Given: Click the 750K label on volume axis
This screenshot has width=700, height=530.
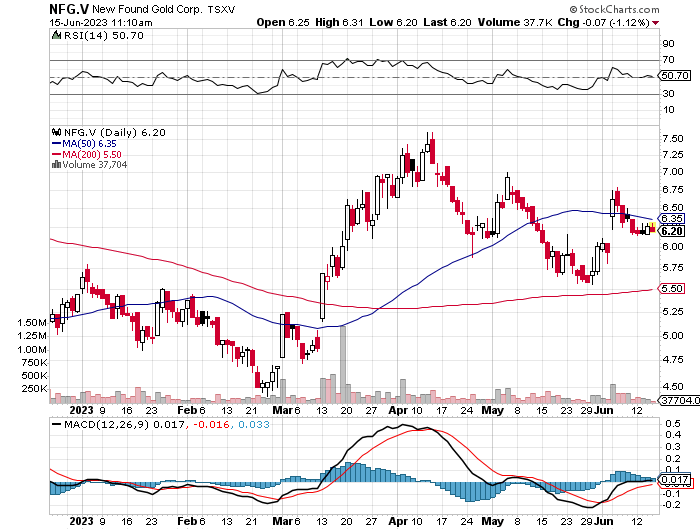Looking at the screenshot, I should point(34,363).
